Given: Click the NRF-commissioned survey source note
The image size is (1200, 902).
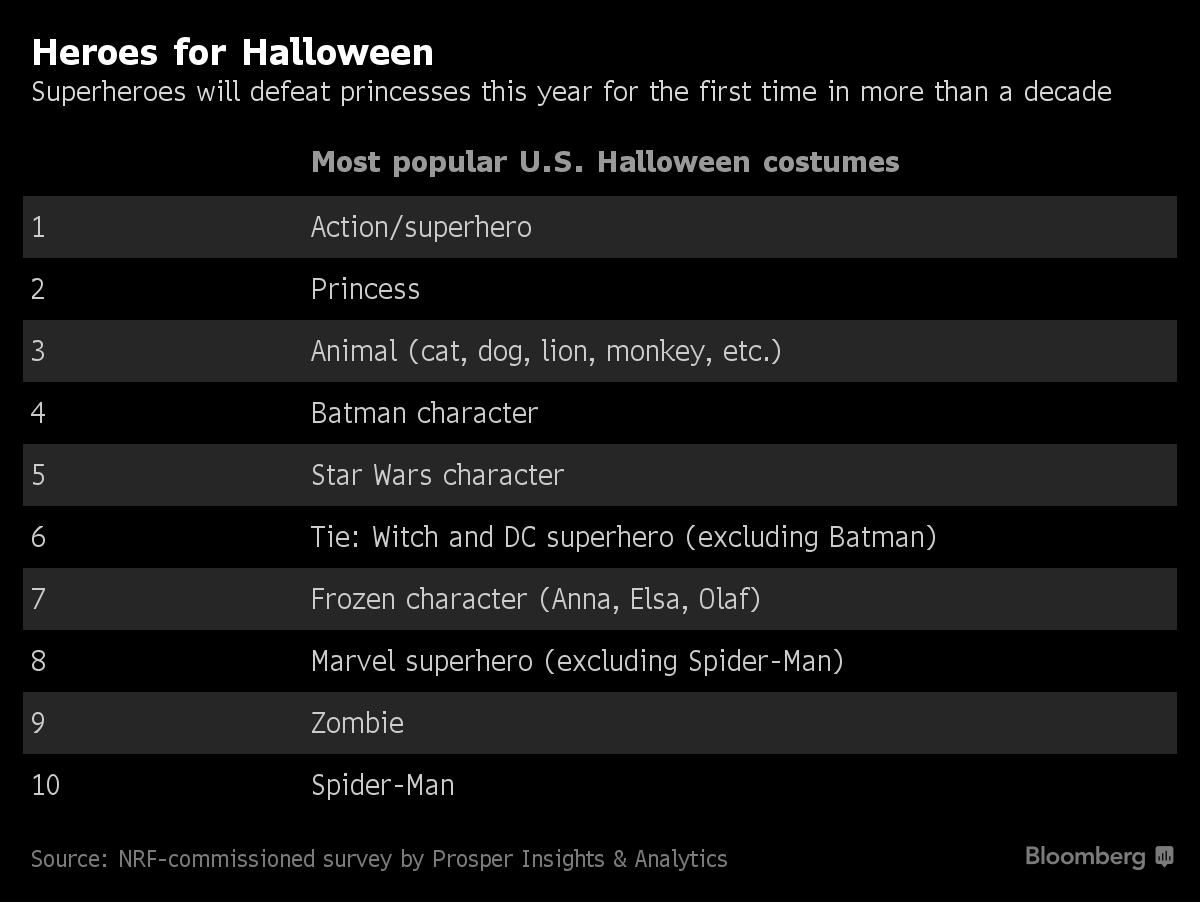Looking at the screenshot, I should pos(379,859).
